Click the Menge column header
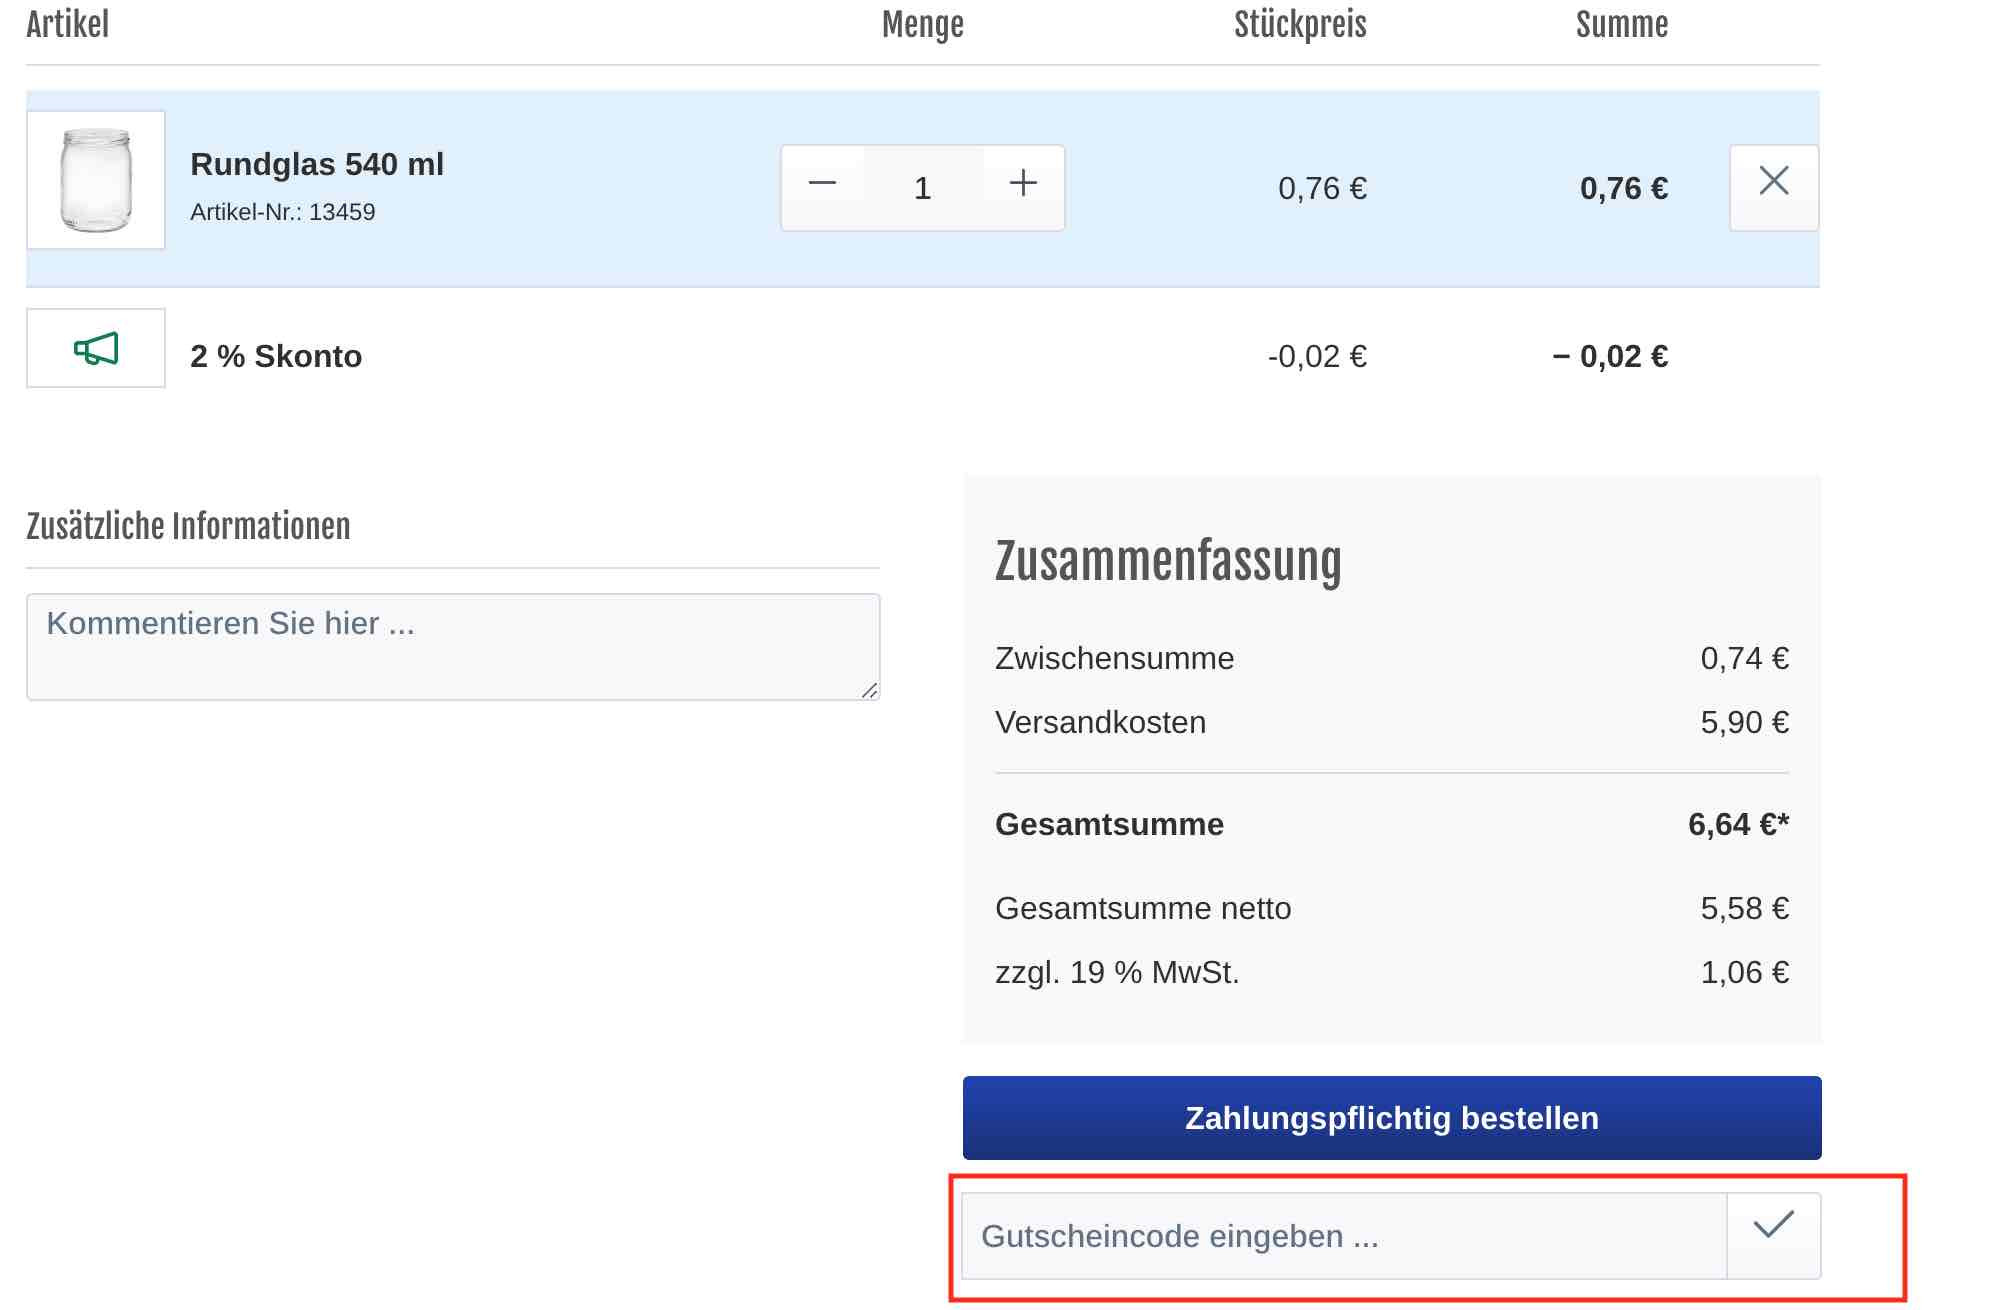2004x1310 pixels. [922, 25]
